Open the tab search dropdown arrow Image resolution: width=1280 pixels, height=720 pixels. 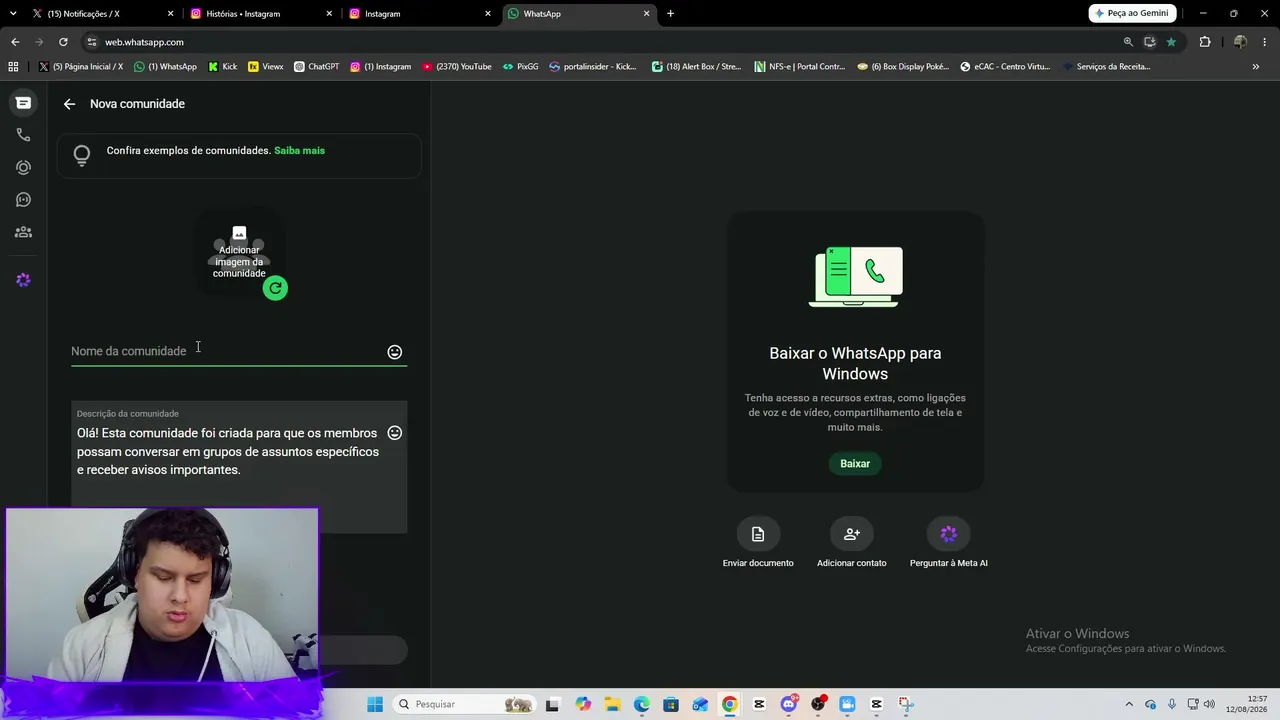pos(13,14)
